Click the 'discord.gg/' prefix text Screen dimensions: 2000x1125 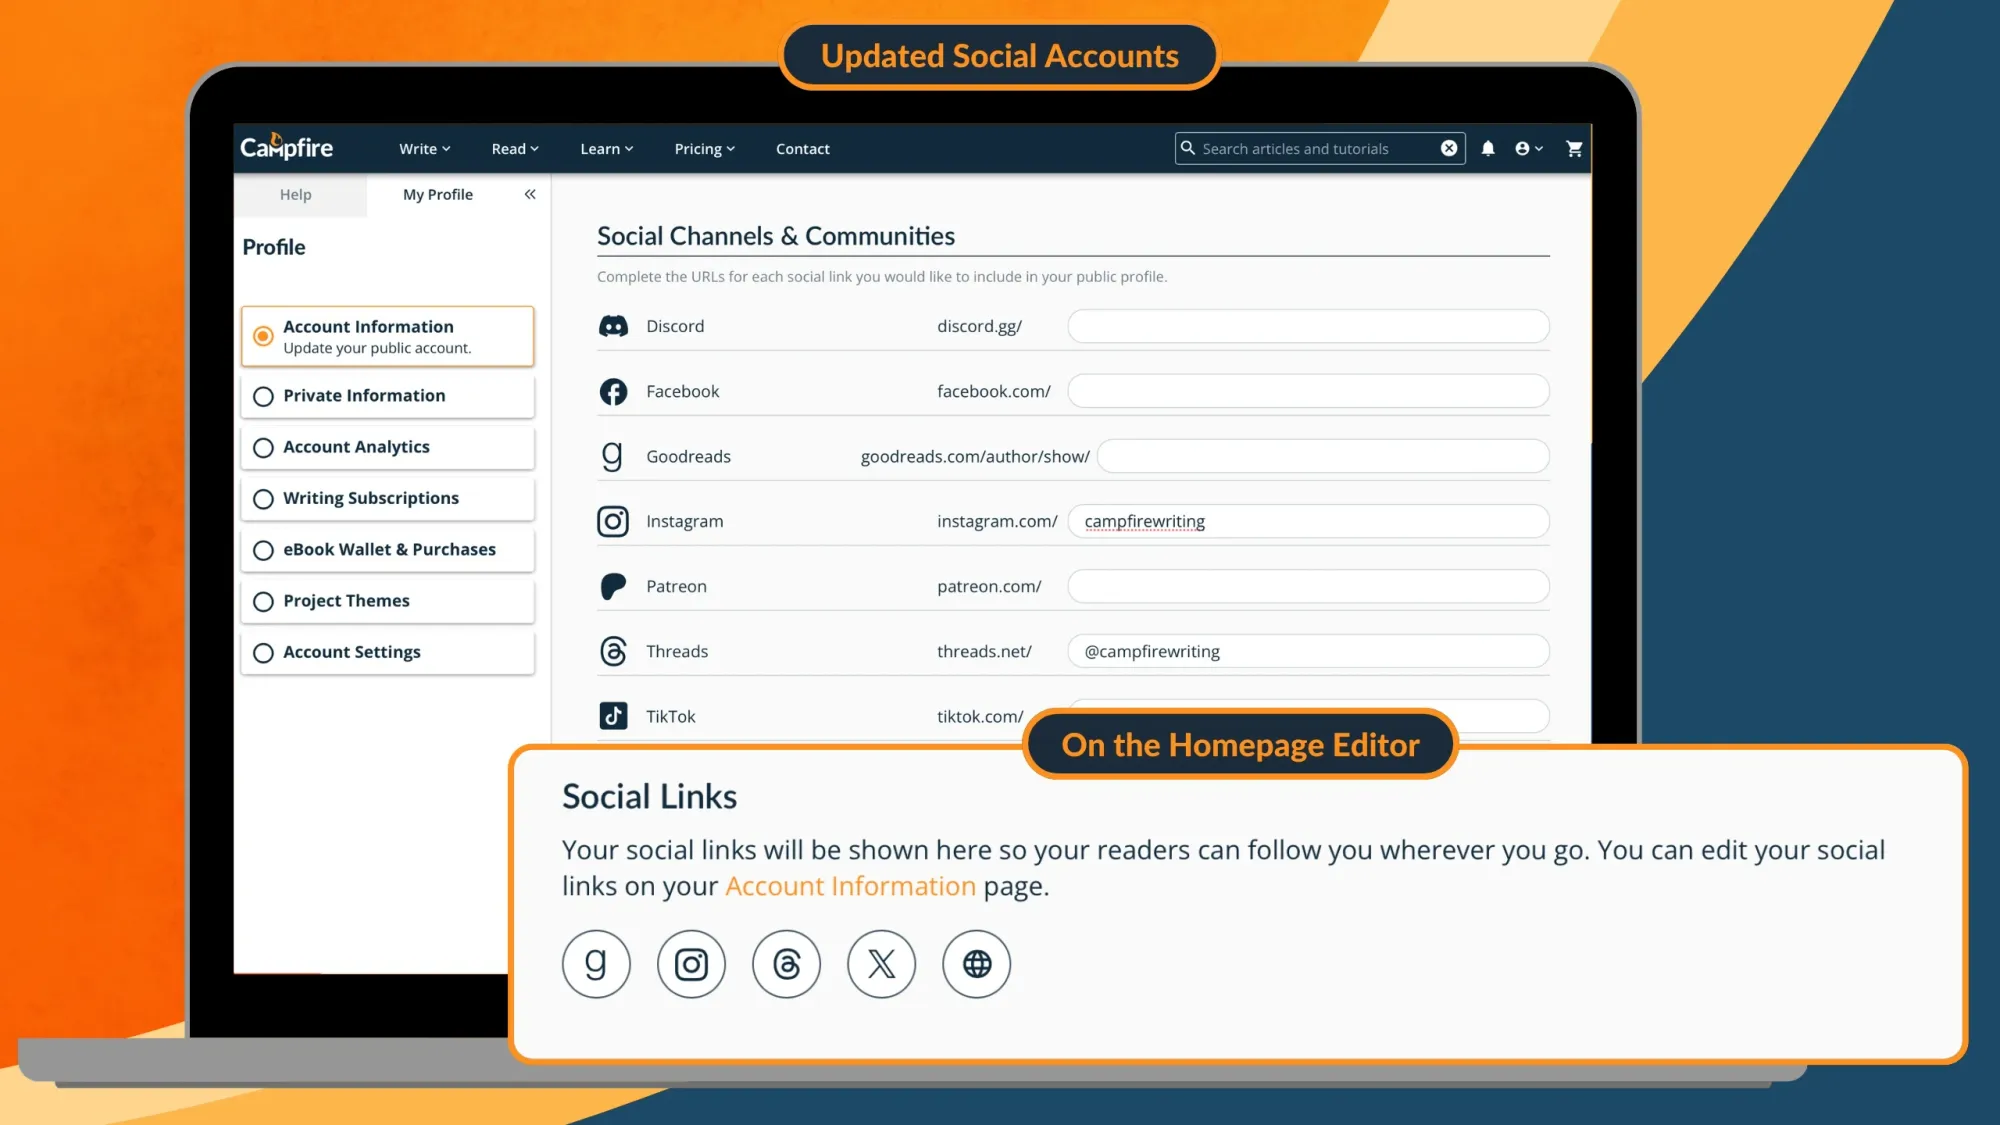979,326
